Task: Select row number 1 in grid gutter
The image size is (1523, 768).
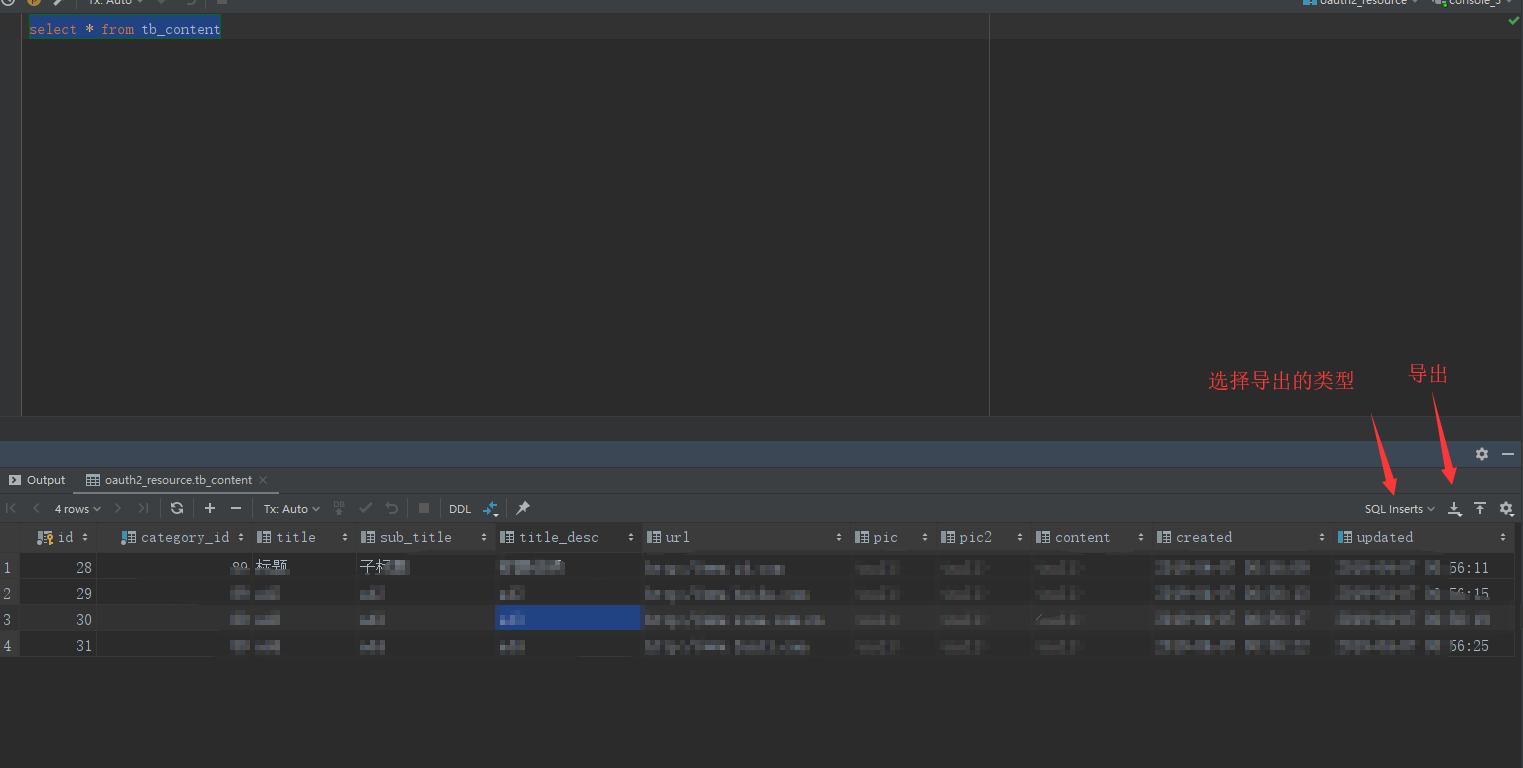Action: (x=8, y=567)
